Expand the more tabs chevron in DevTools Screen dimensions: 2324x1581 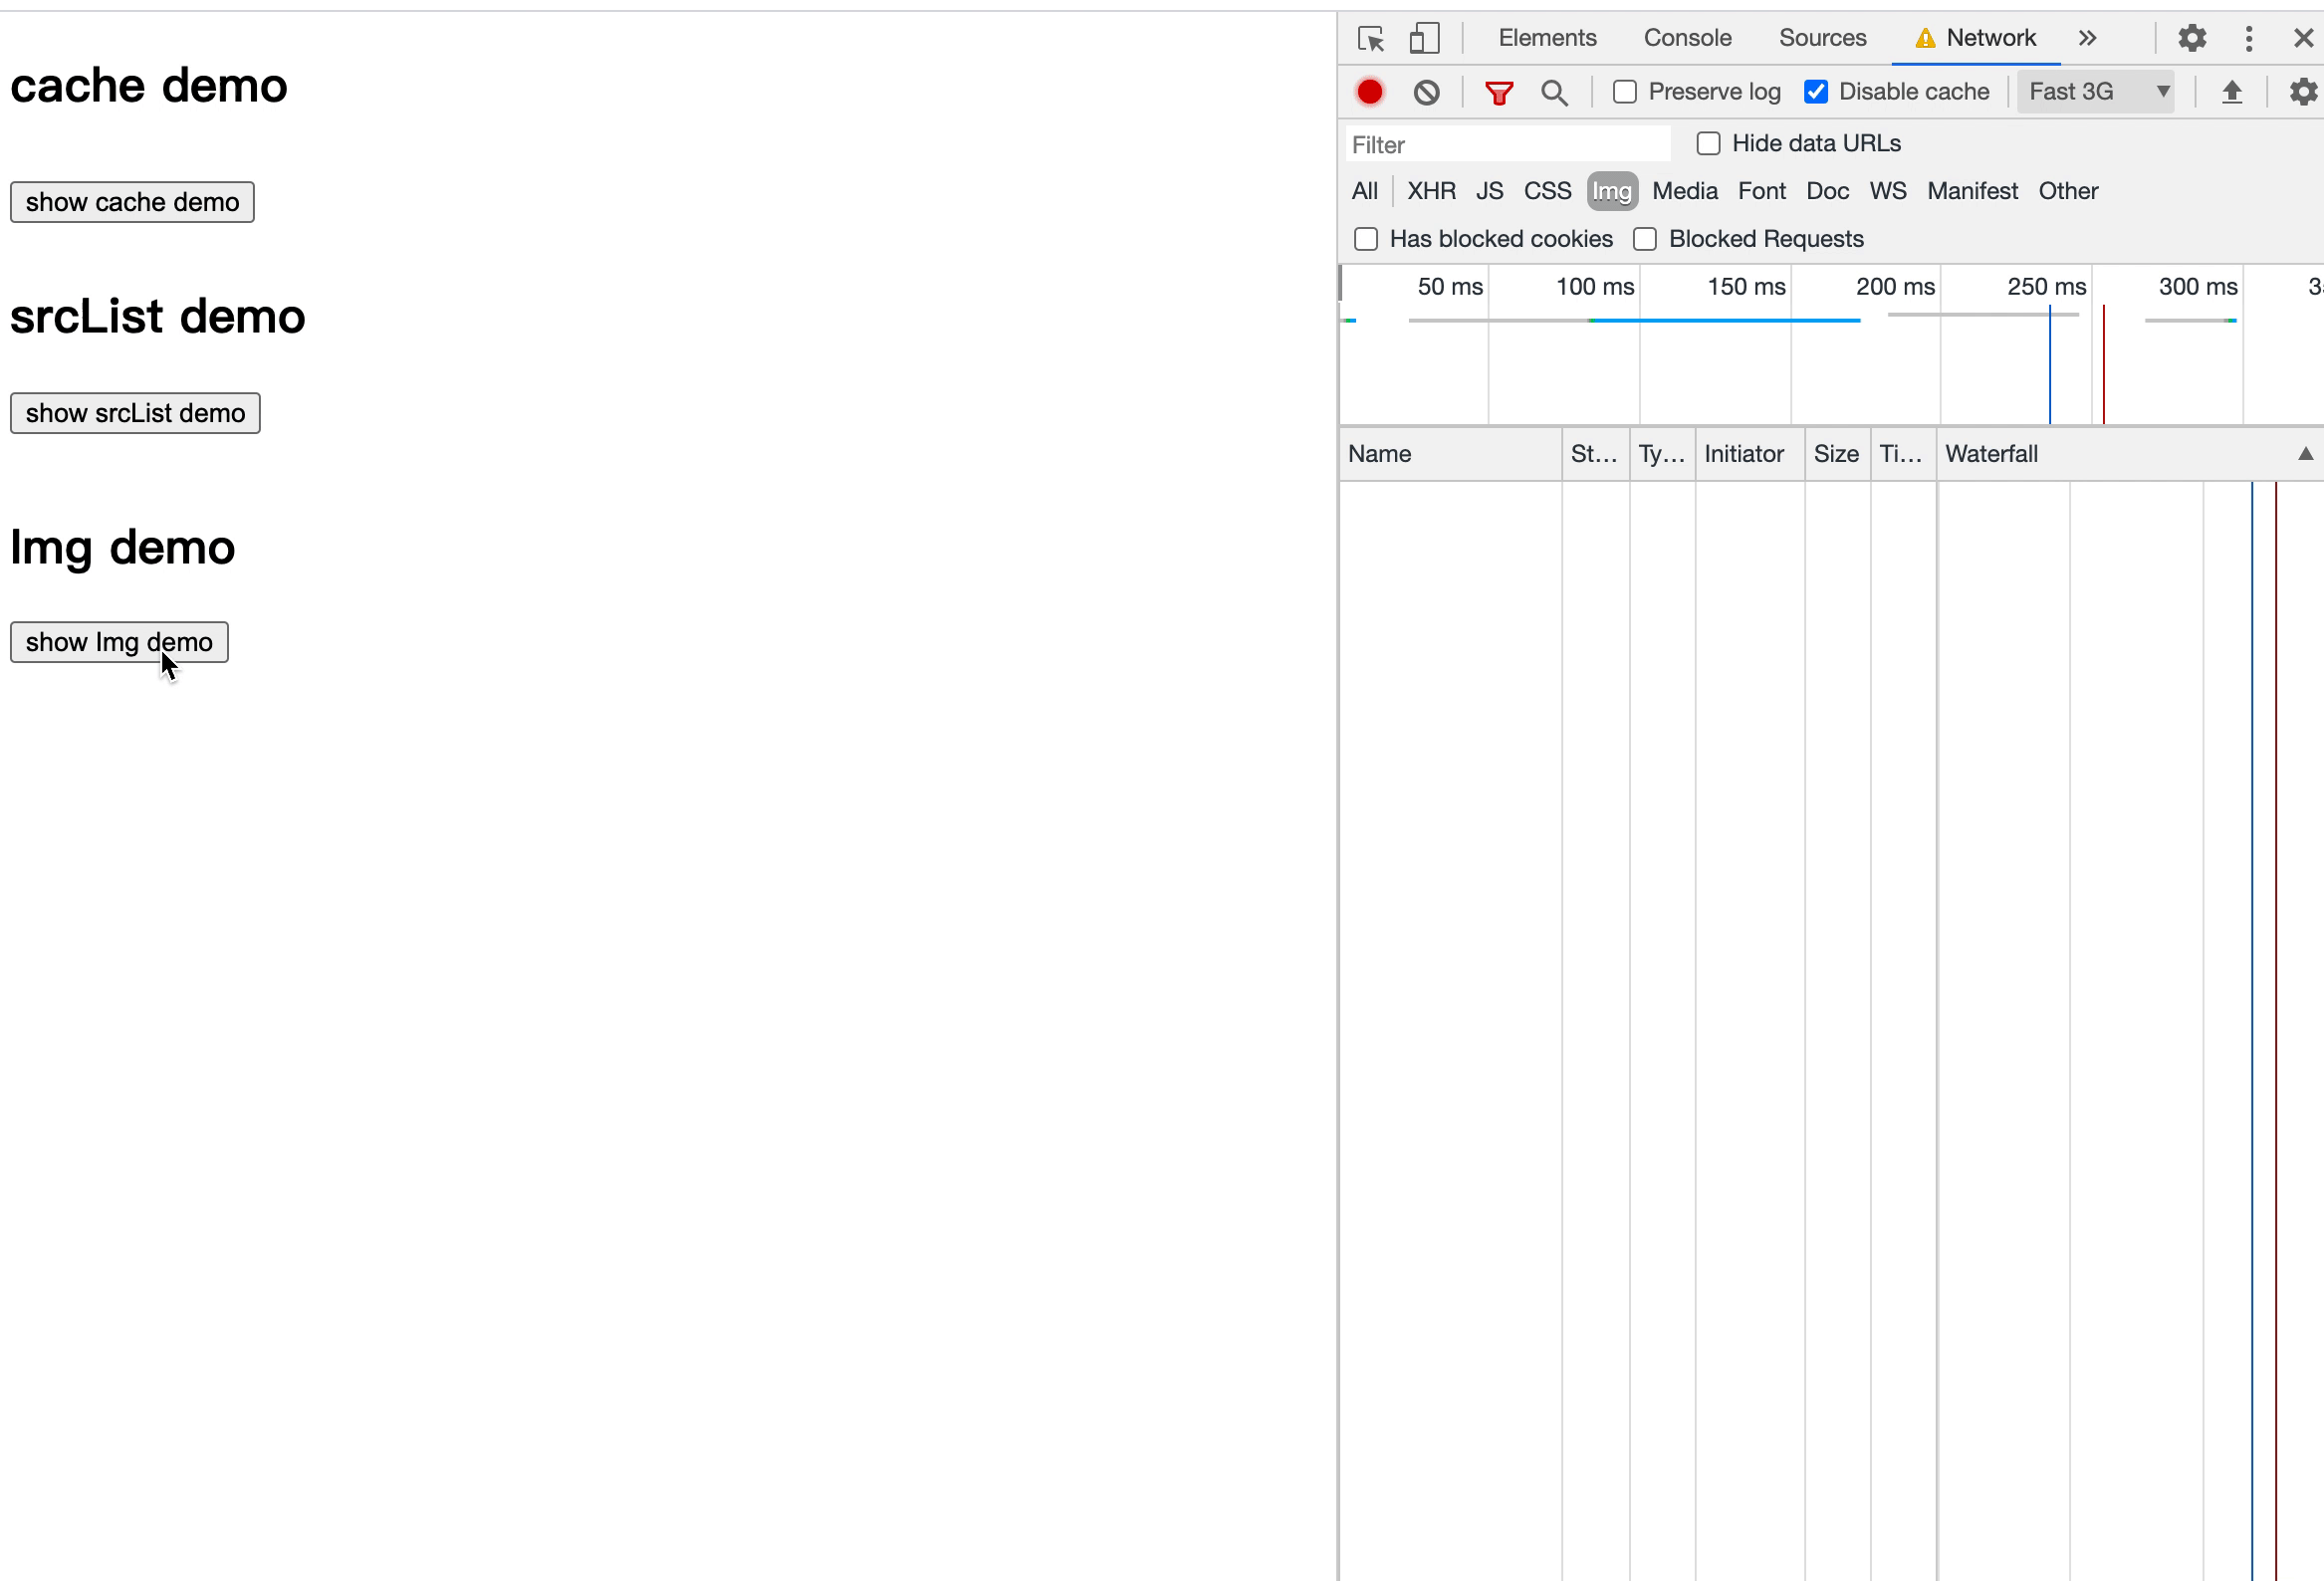[2088, 37]
